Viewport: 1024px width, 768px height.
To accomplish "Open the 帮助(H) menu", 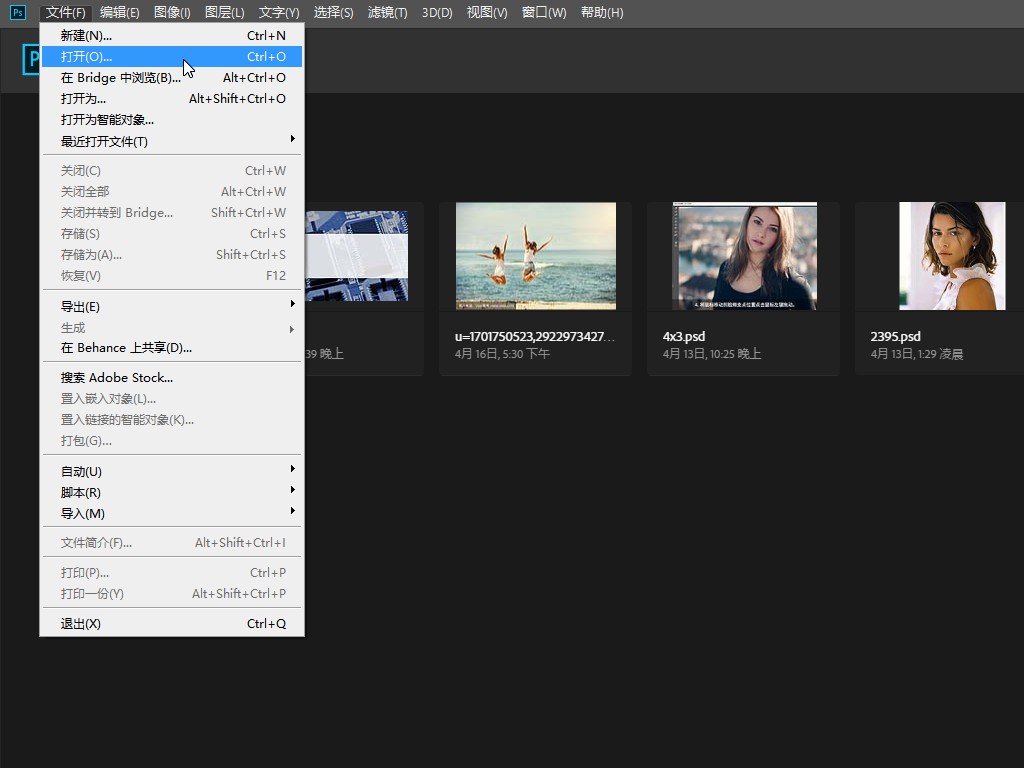I will pyautogui.click(x=601, y=12).
